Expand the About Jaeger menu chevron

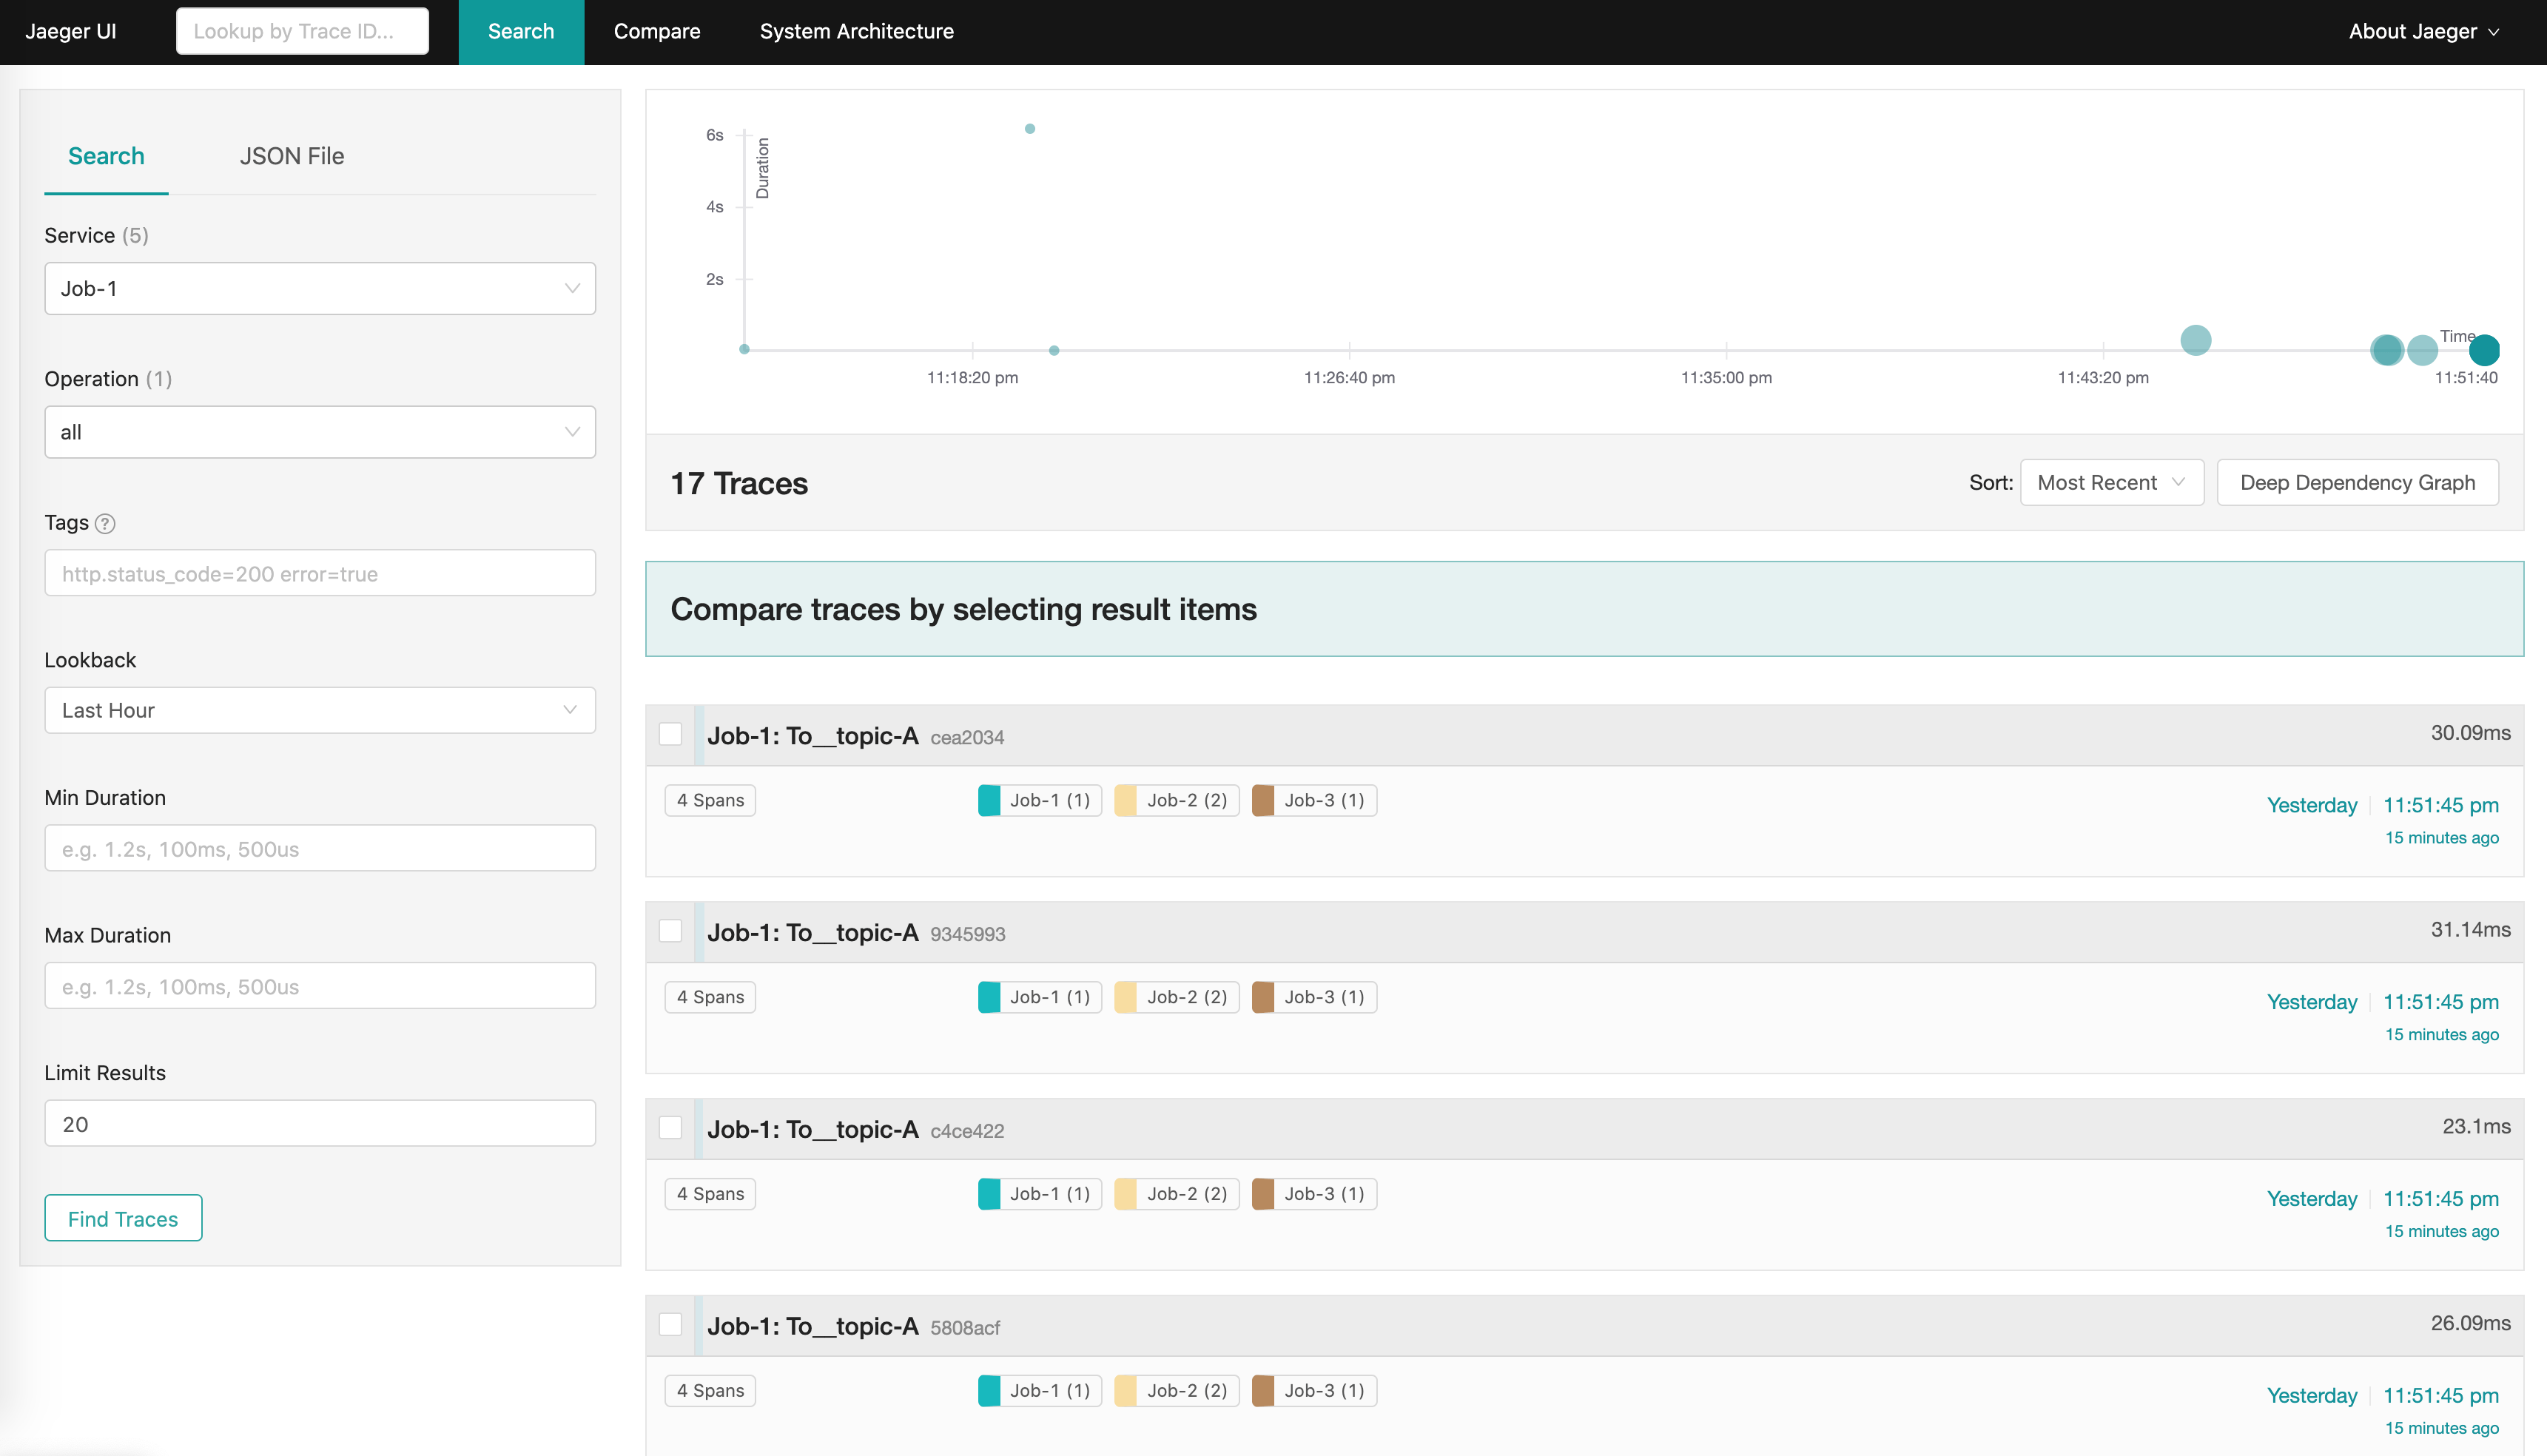click(2494, 32)
